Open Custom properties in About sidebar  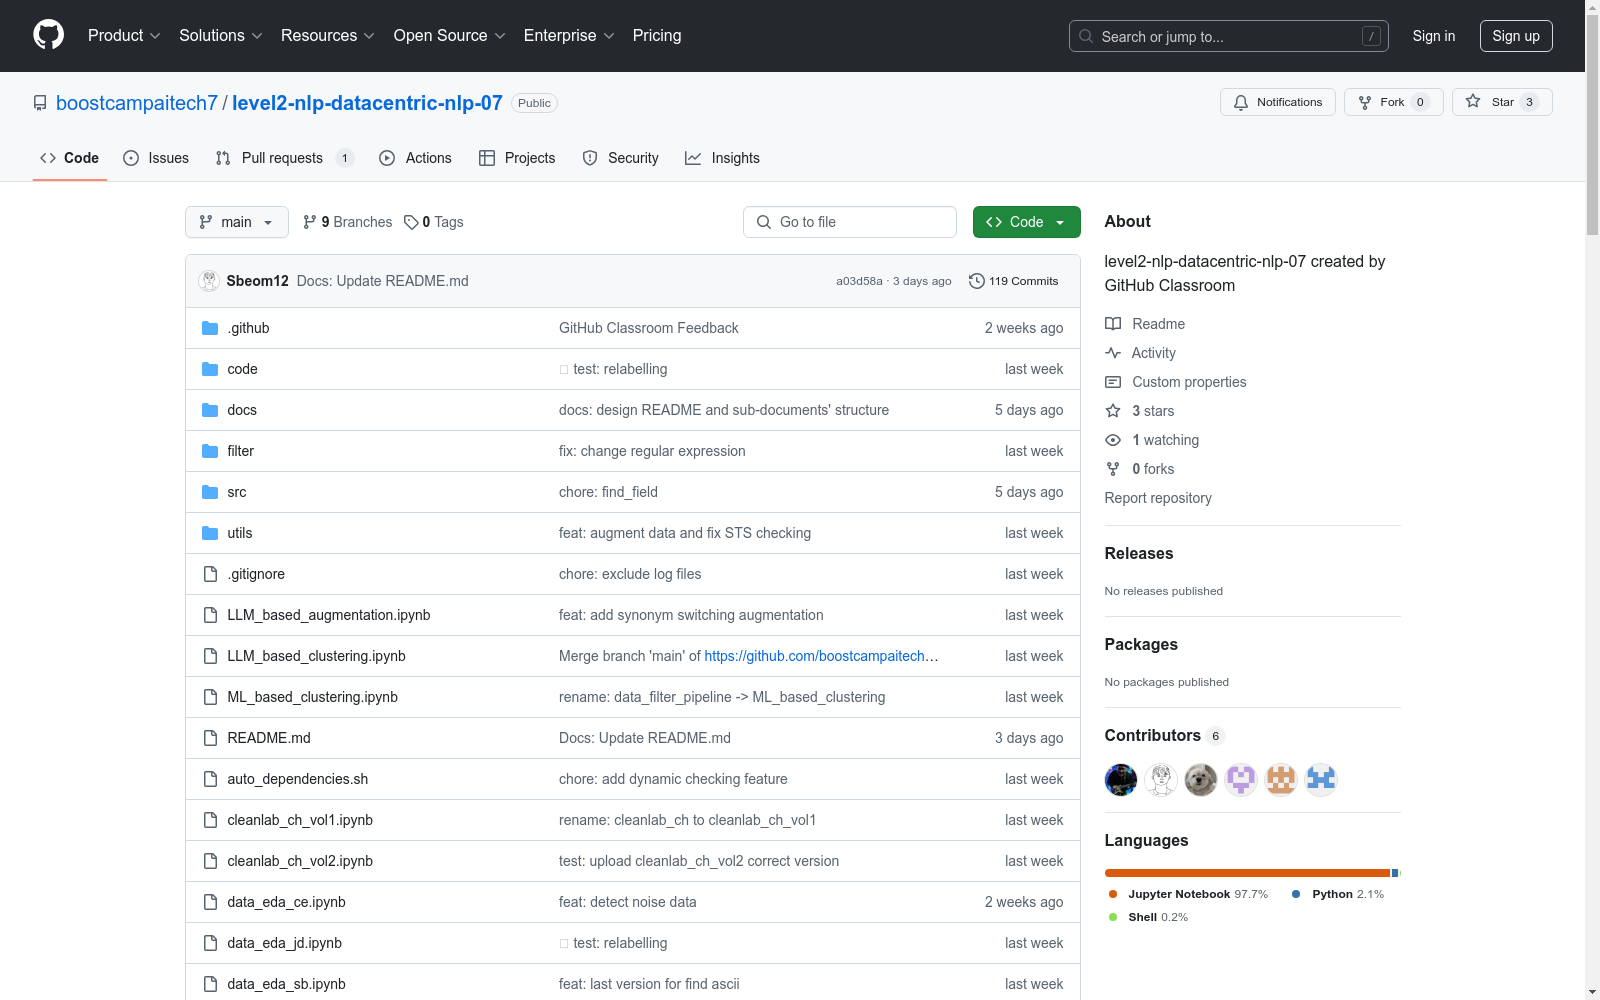point(1176,382)
